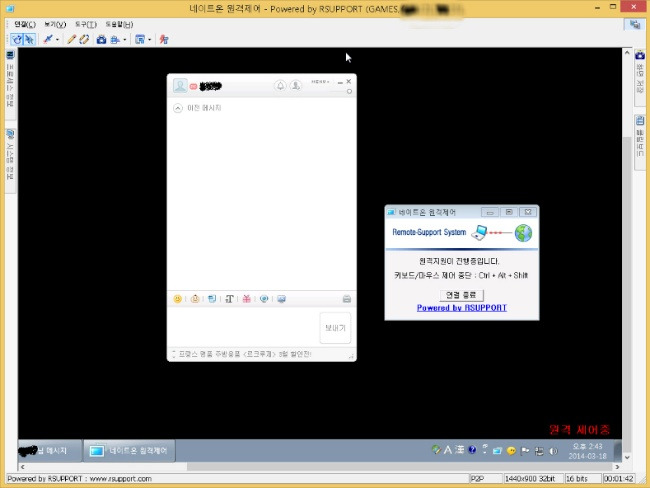Open the 보기(V) menu

(55, 24)
